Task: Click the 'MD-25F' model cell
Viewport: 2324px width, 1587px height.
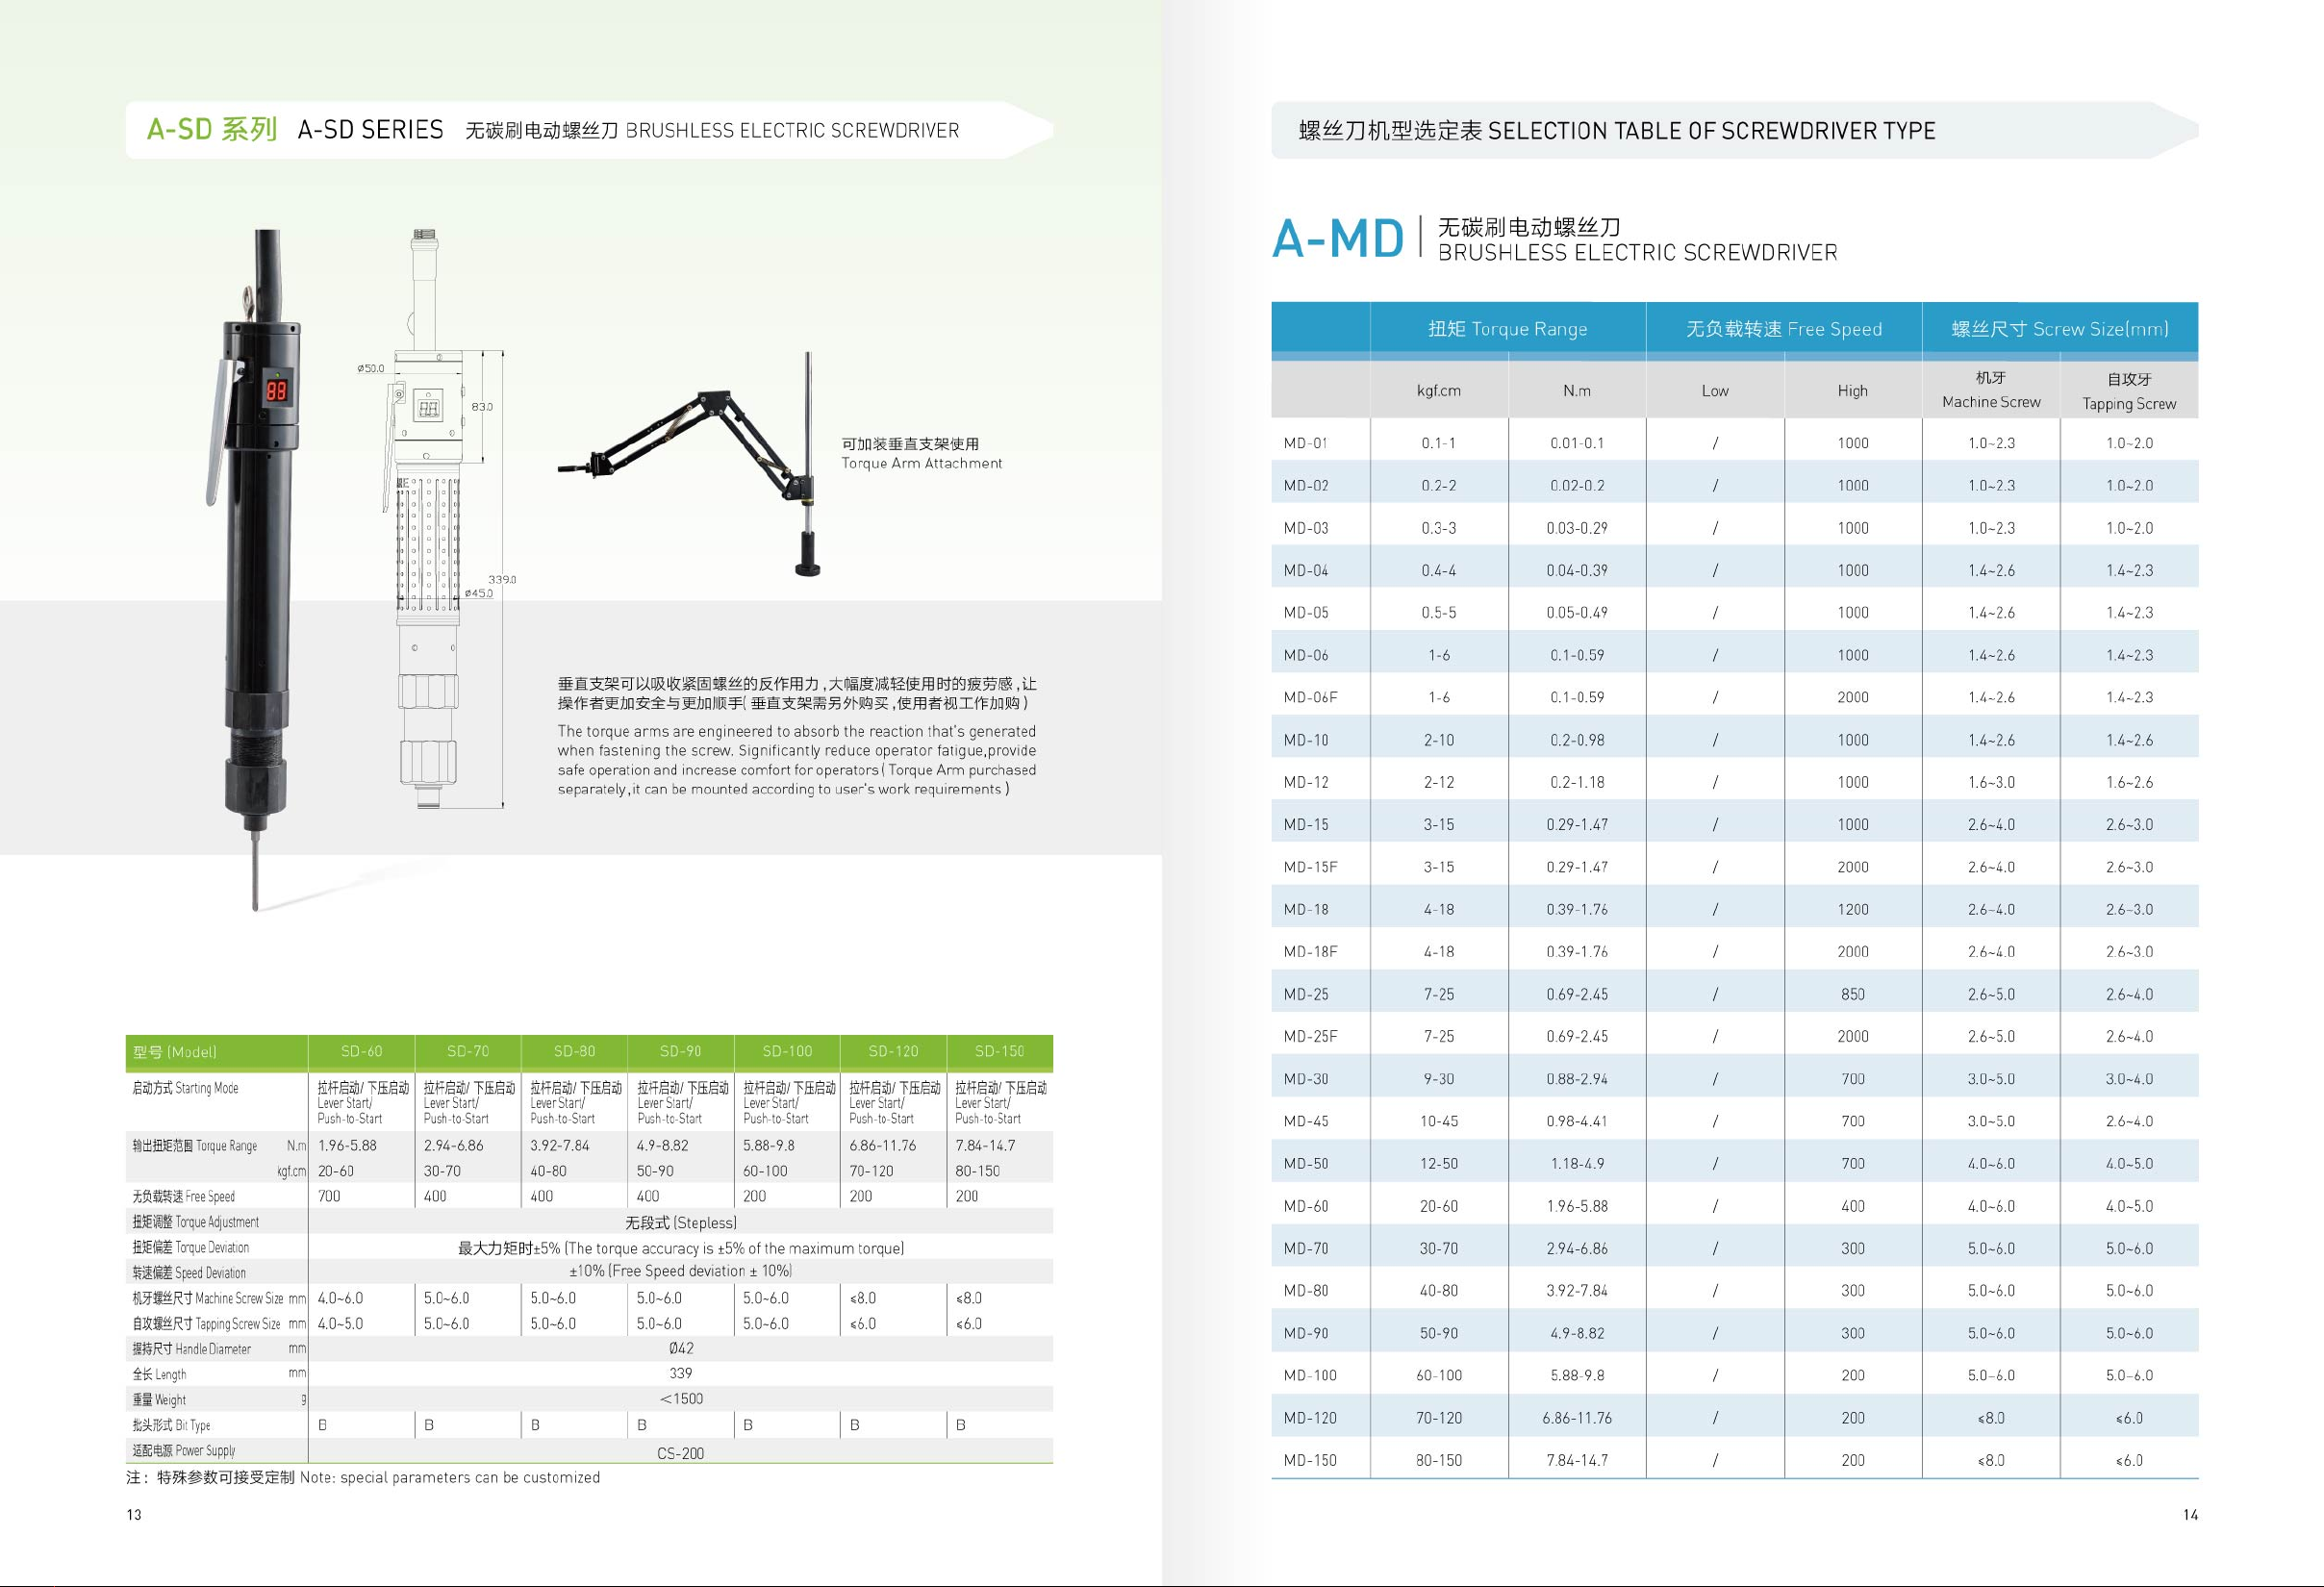Action: pyautogui.click(x=1310, y=1036)
